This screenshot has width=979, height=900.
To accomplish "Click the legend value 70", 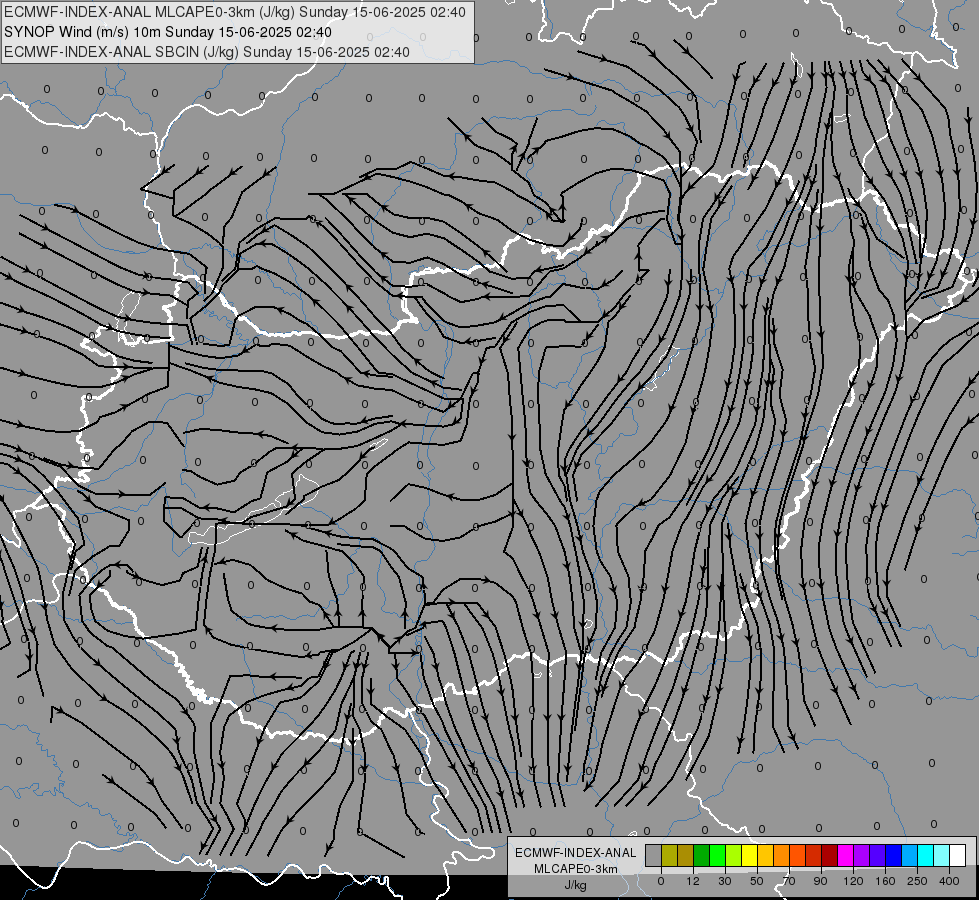I will point(789,881).
